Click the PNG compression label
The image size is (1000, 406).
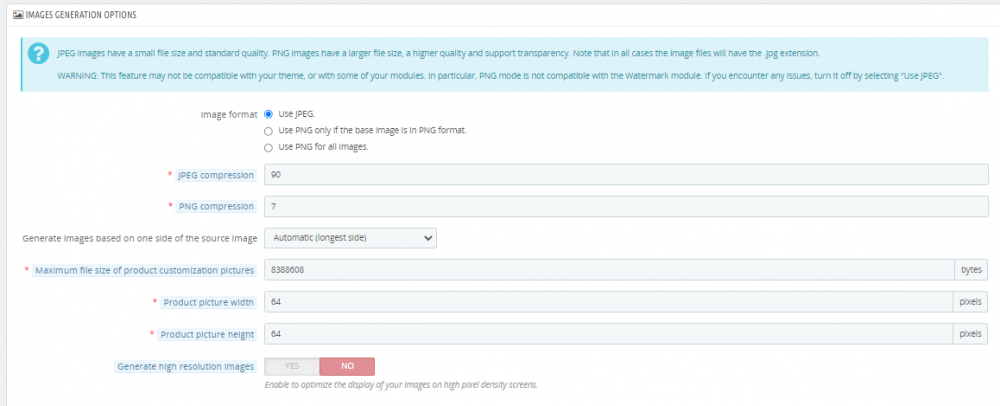pos(217,207)
